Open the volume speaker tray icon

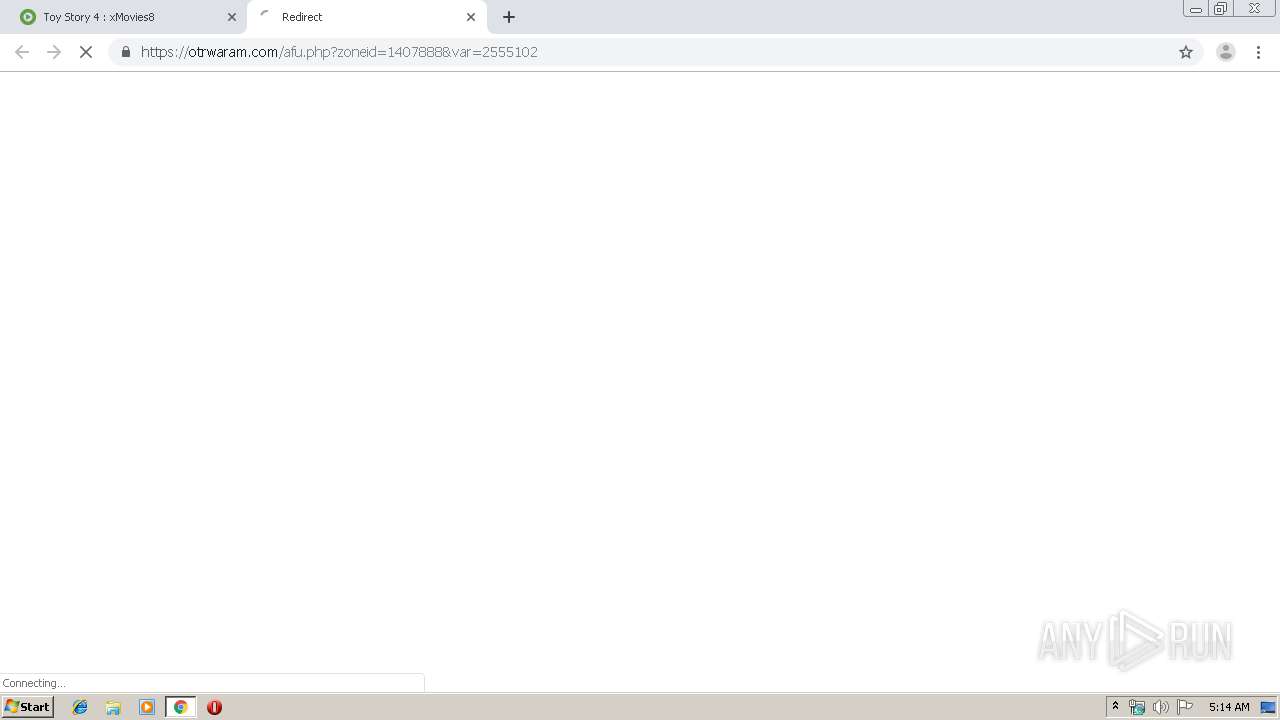tap(1161, 707)
